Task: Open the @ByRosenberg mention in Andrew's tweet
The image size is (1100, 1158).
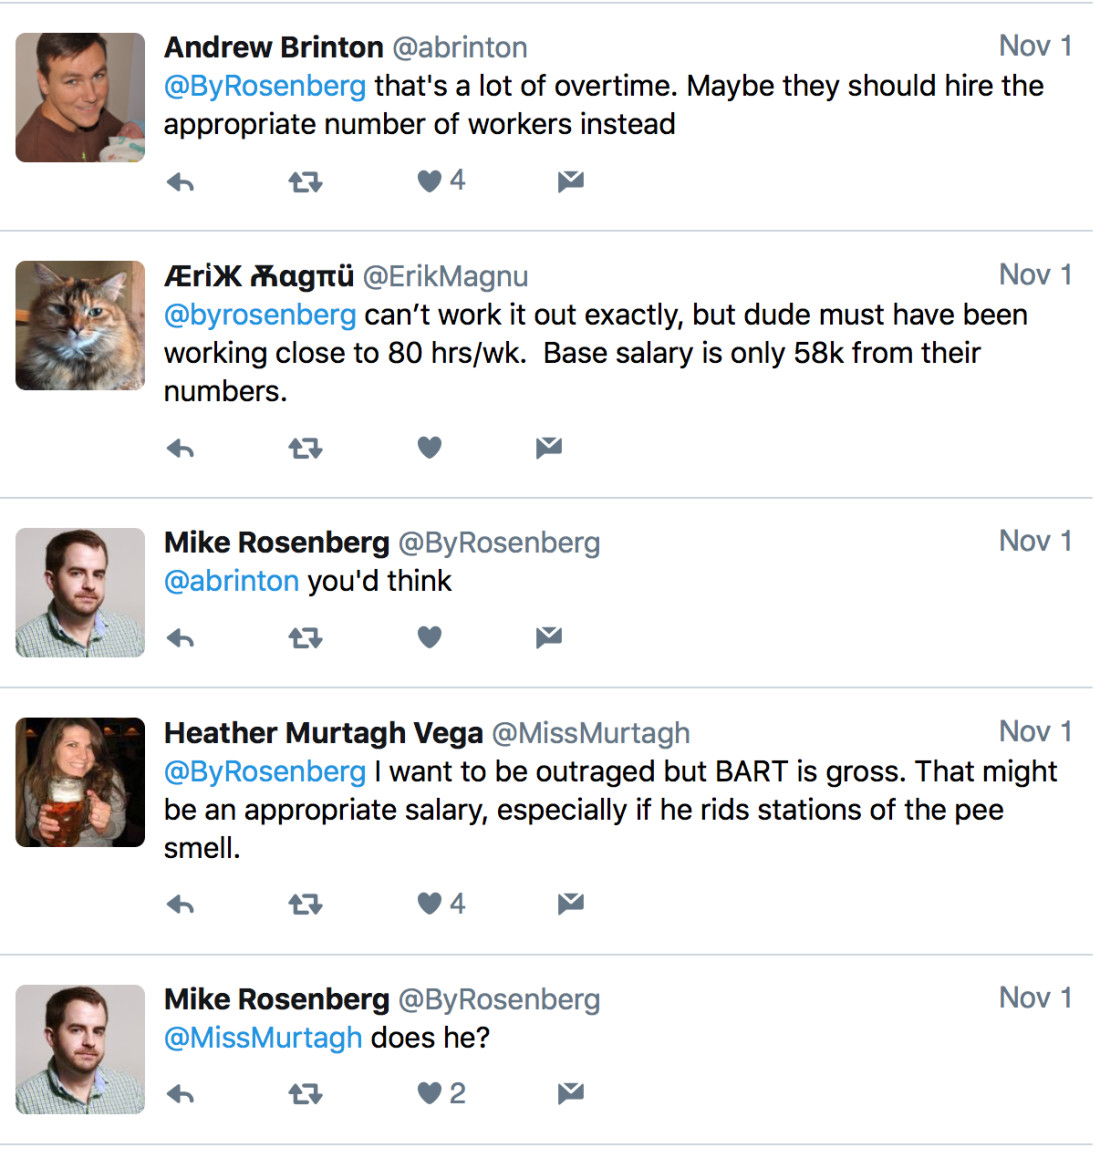Action: pos(265,86)
